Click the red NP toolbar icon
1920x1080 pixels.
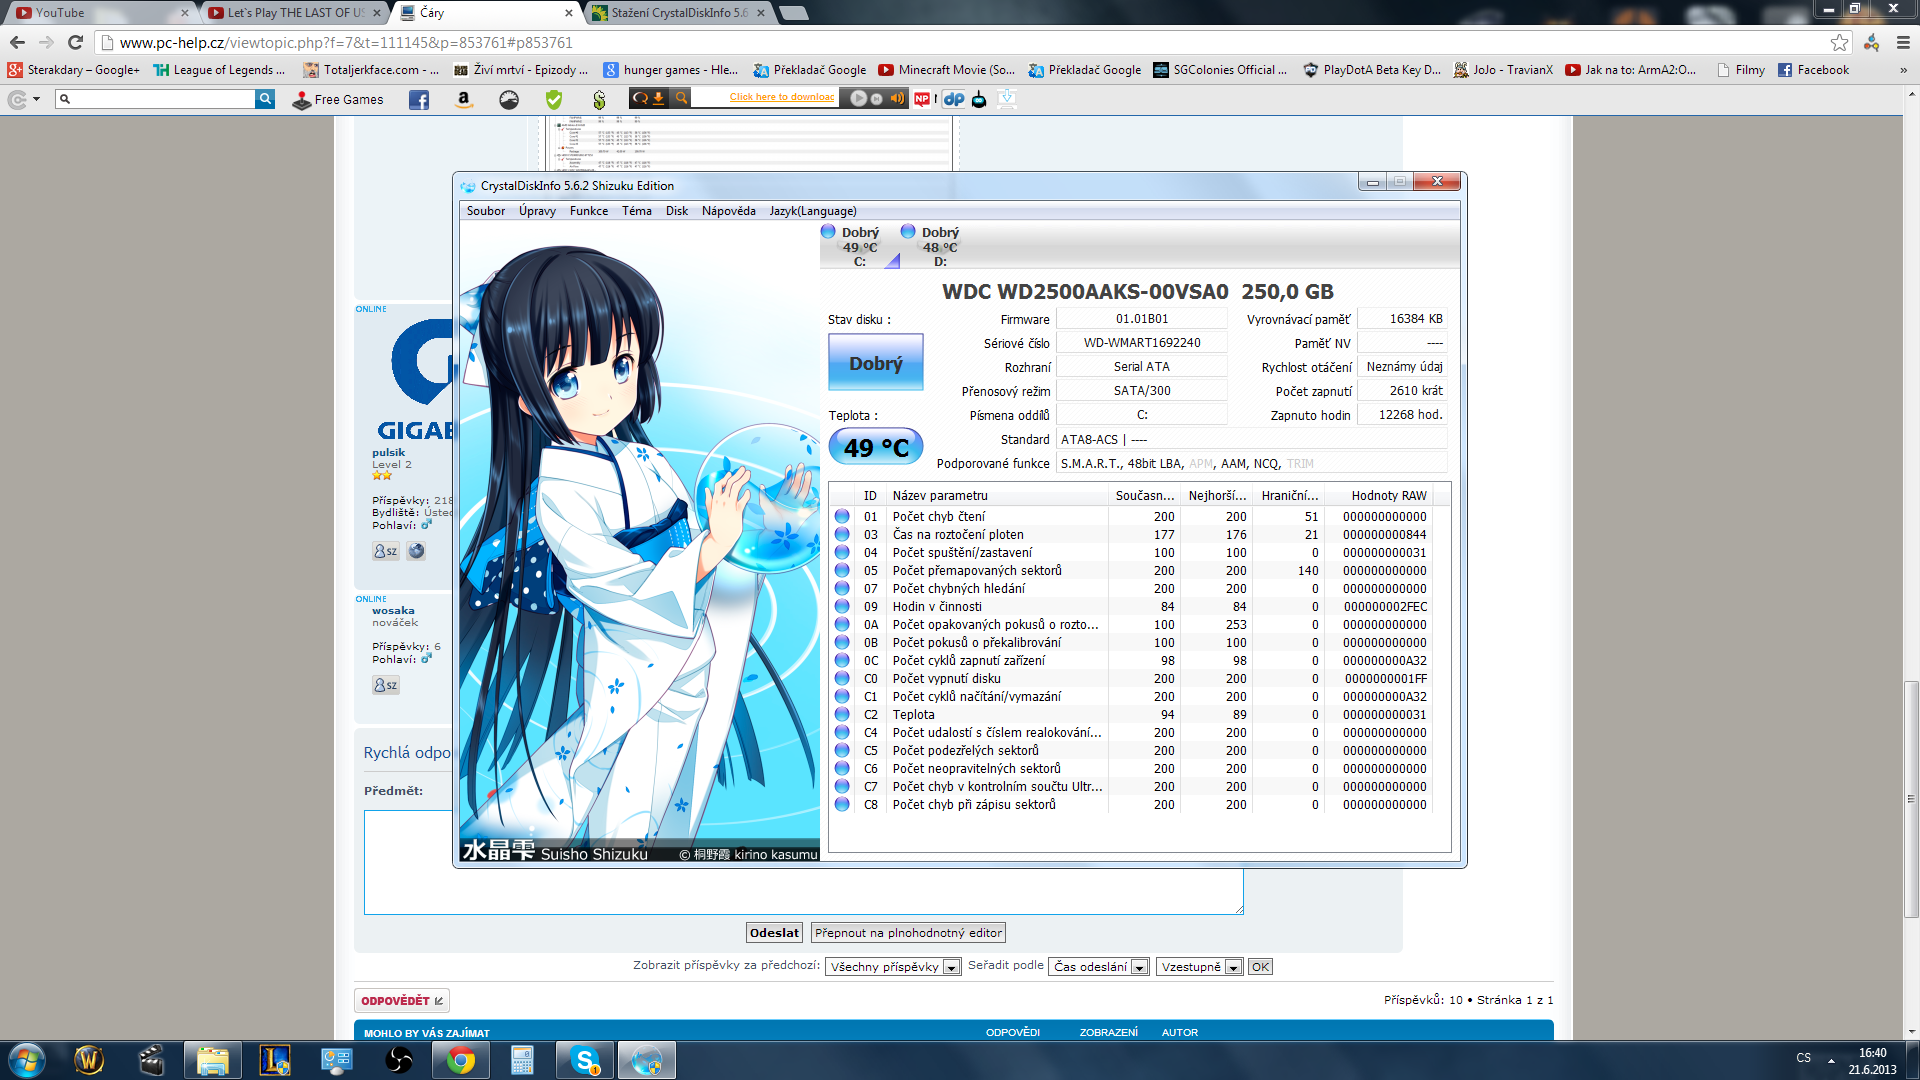(922, 99)
